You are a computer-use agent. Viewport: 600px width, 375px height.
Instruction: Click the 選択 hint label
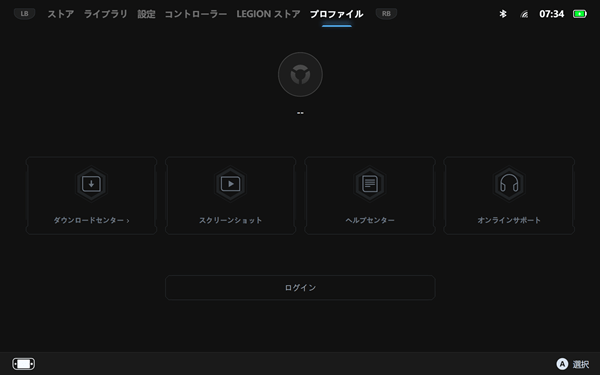(x=581, y=364)
